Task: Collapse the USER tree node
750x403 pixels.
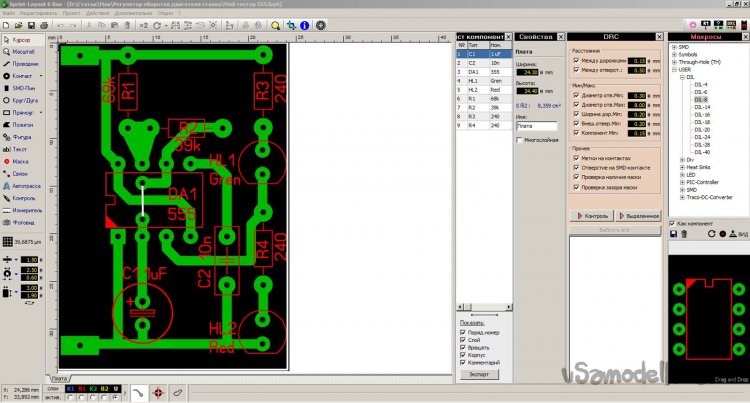Action: 673,68
